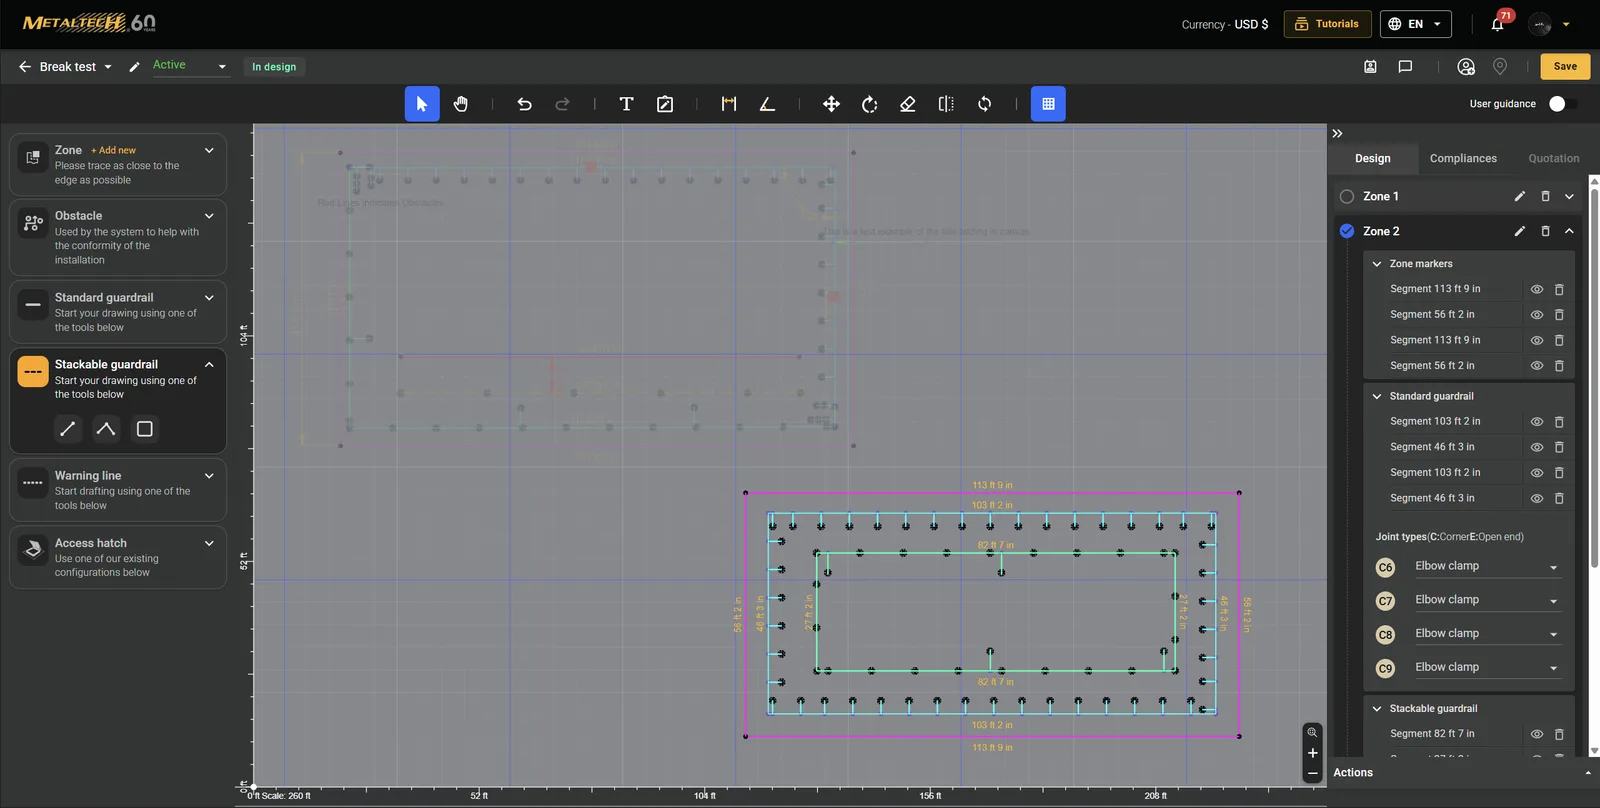Select the pointer selection tool
The width and height of the screenshot is (1600, 808).
[422, 104]
